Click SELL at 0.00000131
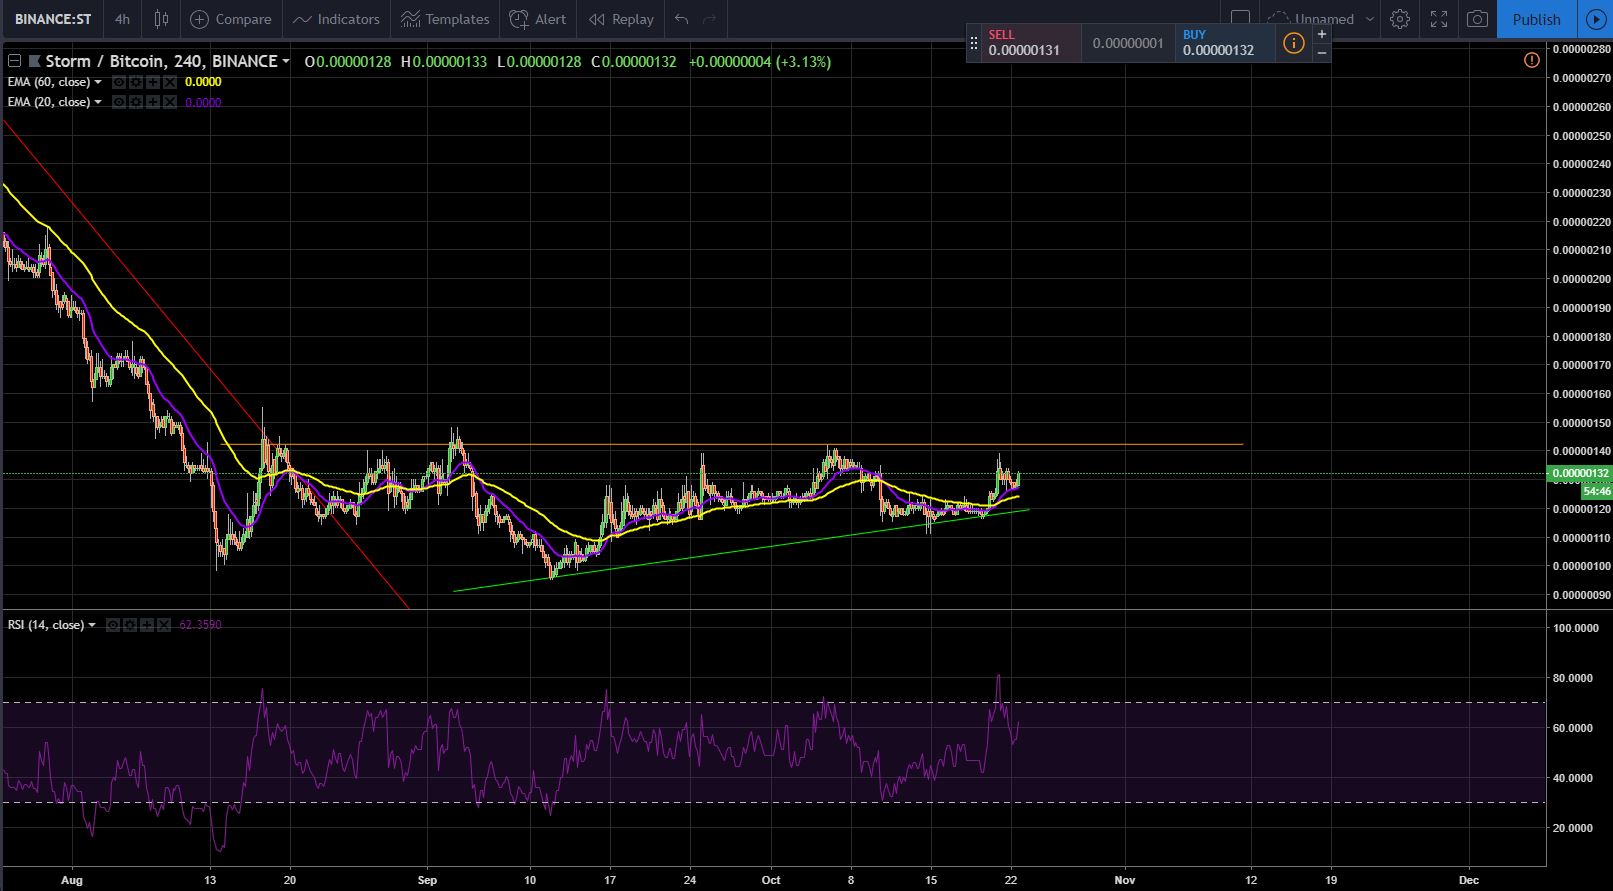Viewport: 1613px width, 891px height. (x=1030, y=42)
